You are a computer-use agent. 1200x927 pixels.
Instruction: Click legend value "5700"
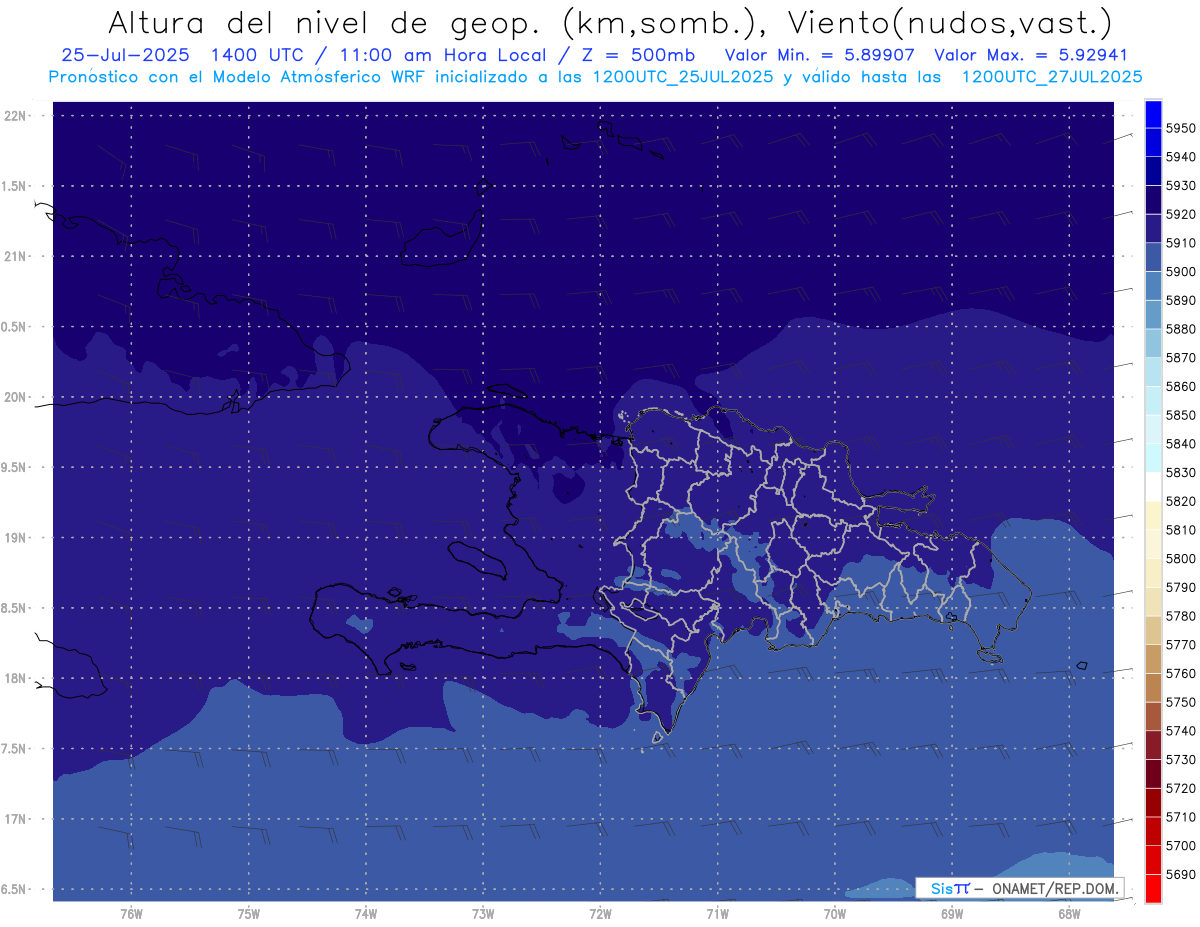coord(1180,846)
